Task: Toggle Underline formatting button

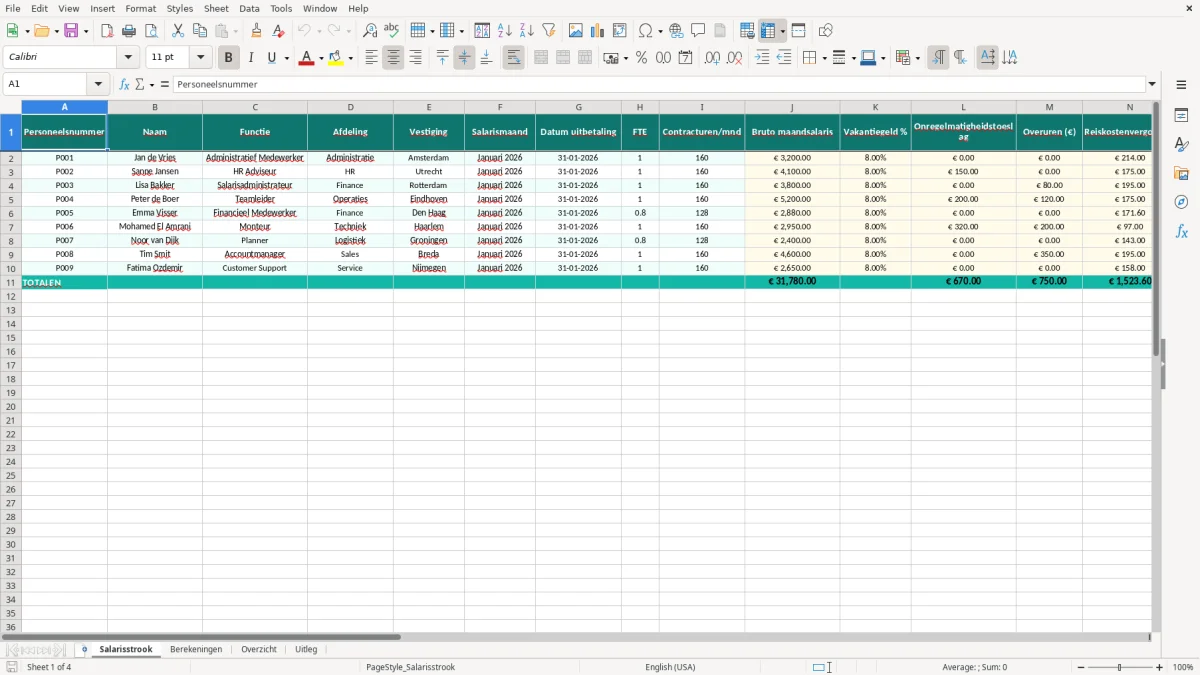Action: [272, 58]
